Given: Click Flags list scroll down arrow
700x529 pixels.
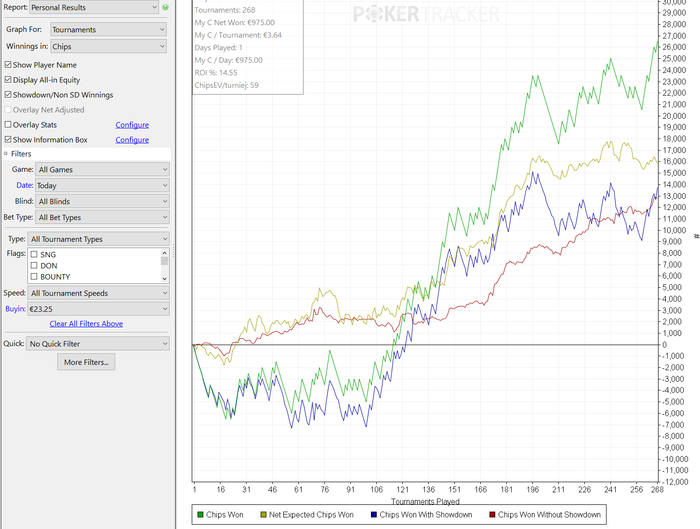Looking at the screenshot, I should [164, 279].
